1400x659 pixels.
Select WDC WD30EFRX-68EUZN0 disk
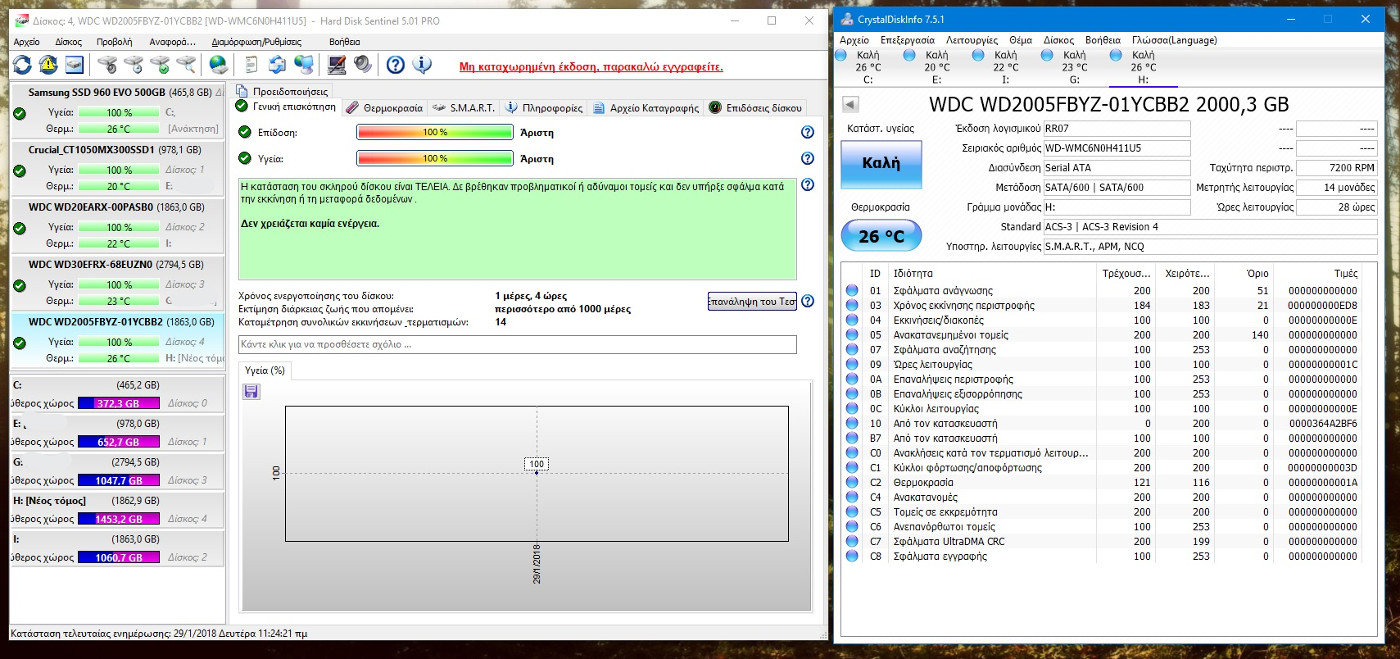pyautogui.click(x=117, y=284)
